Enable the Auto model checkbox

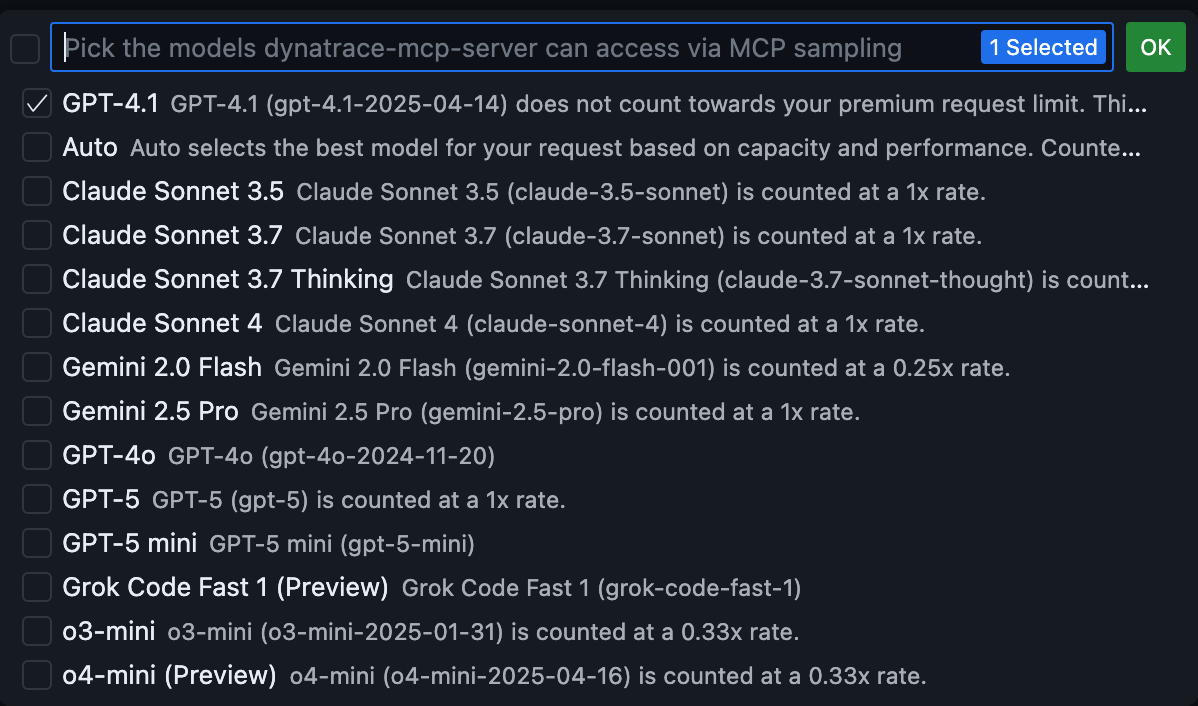37,148
